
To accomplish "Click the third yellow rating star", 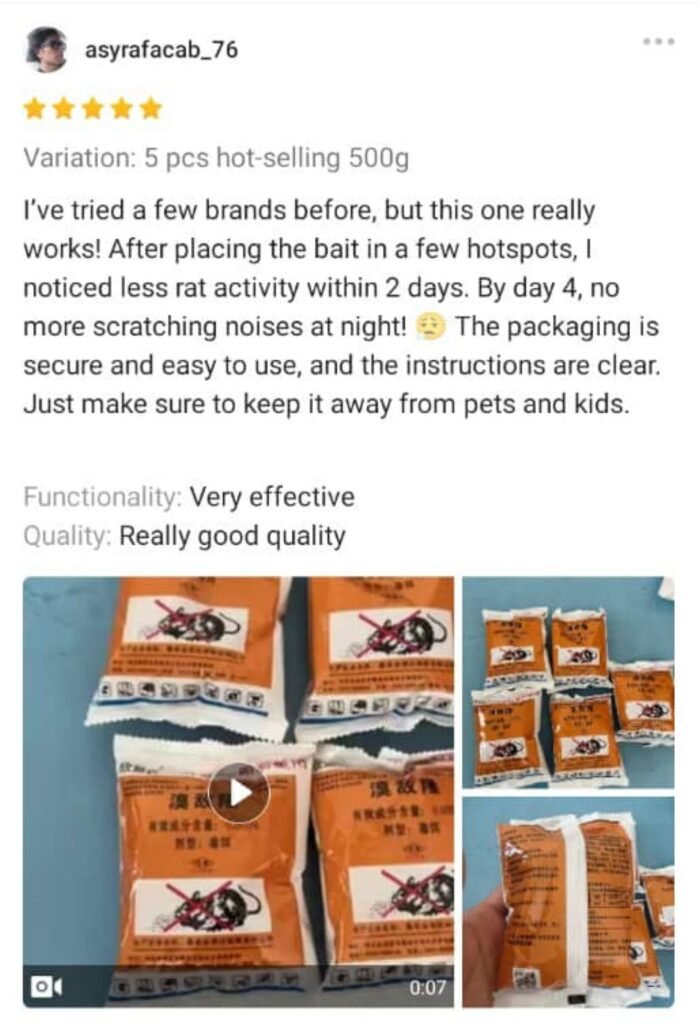I will point(92,108).
